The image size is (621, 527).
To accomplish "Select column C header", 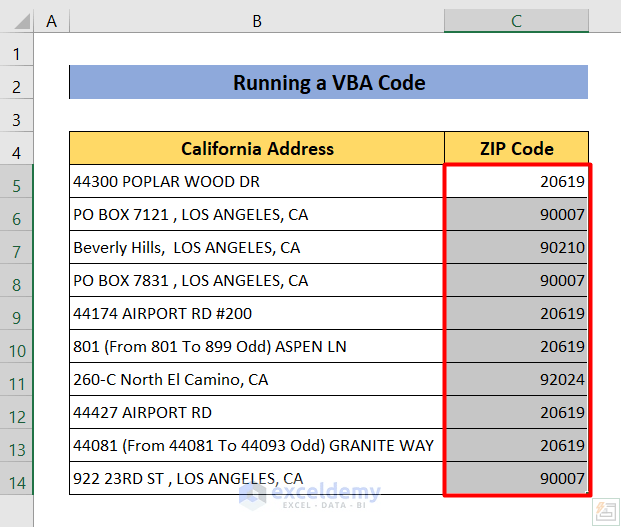I will pos(516,21).
